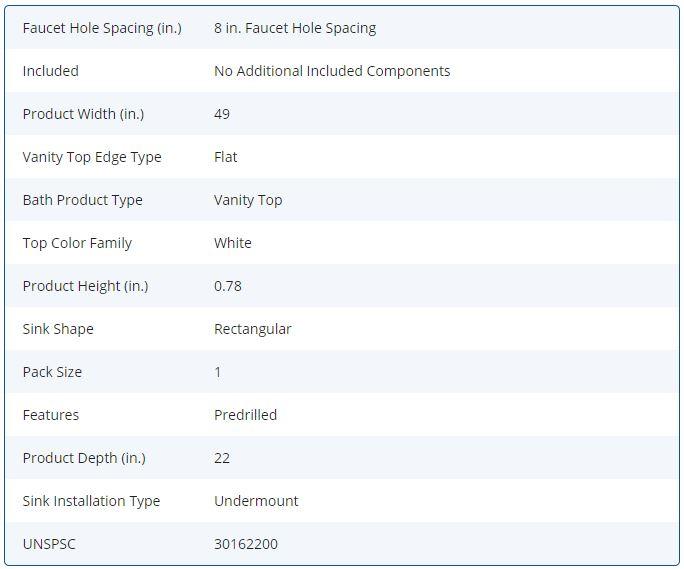Click the Vanity Top Edge Type label
The image size is (684, 569).
click(x=92, y=157)
